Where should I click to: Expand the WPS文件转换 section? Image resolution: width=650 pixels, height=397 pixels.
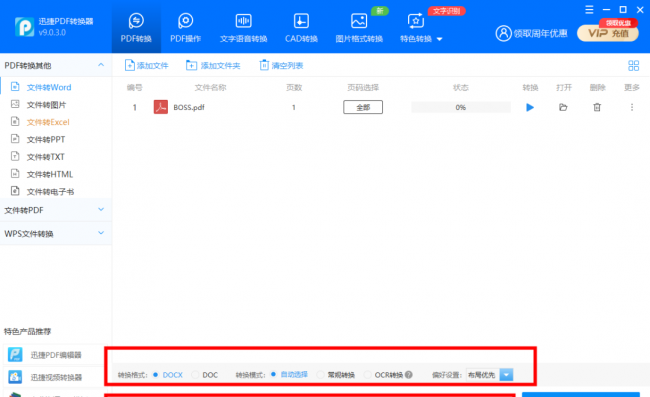click(56, 234)
